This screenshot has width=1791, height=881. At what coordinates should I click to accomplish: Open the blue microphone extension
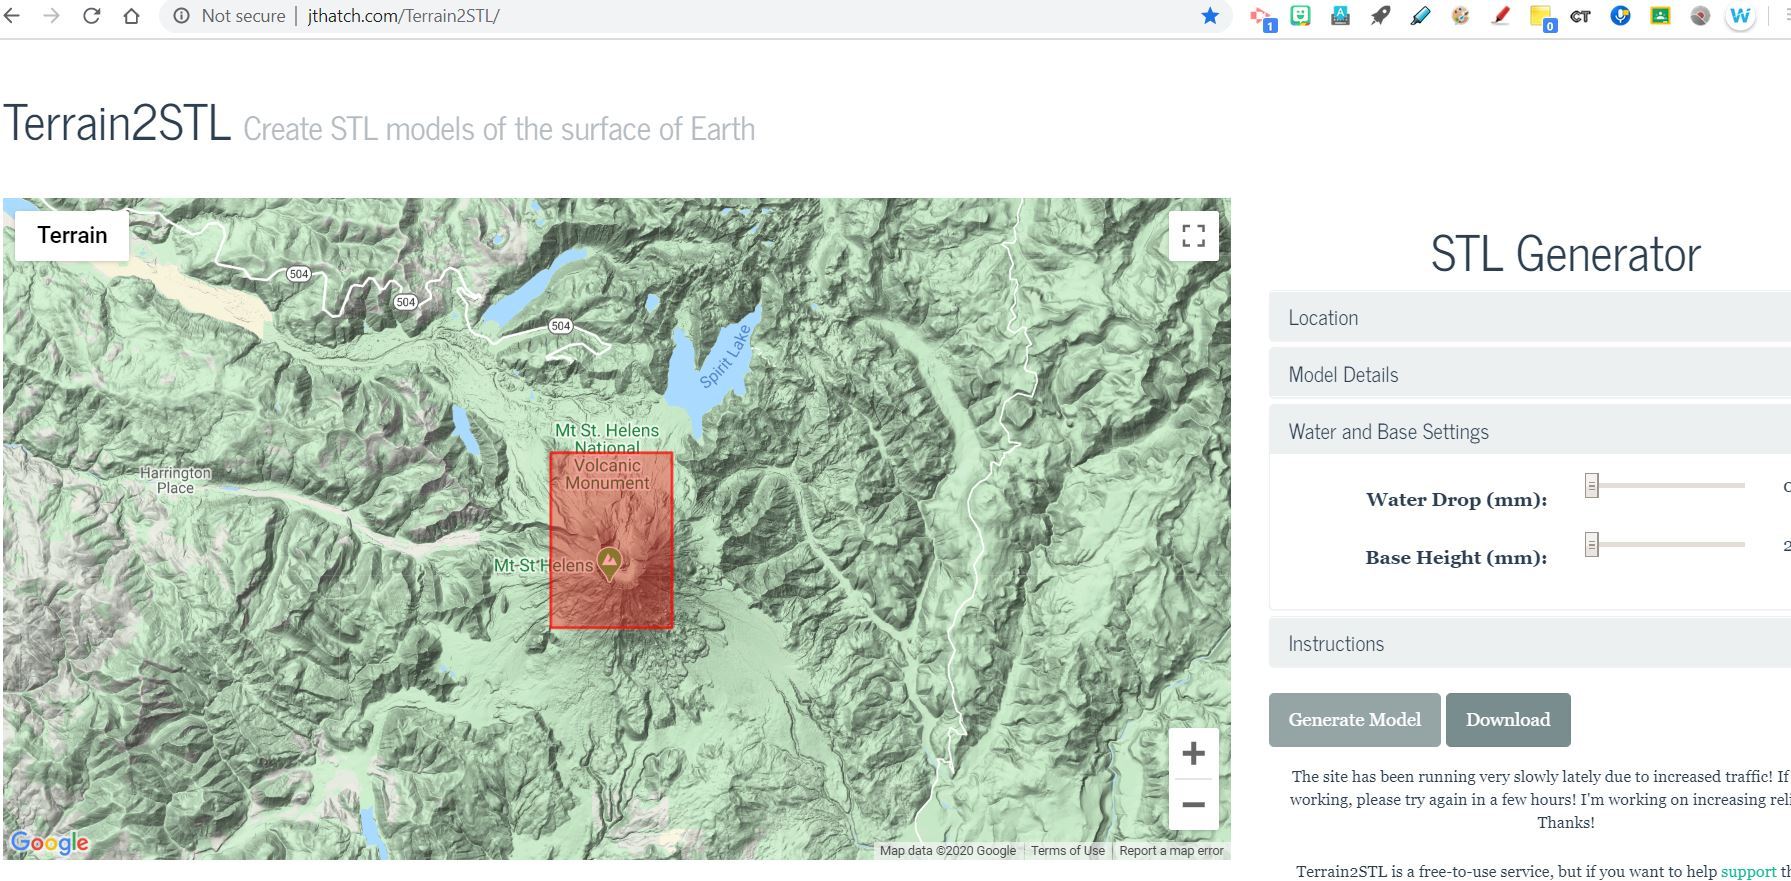[1620, 16]
